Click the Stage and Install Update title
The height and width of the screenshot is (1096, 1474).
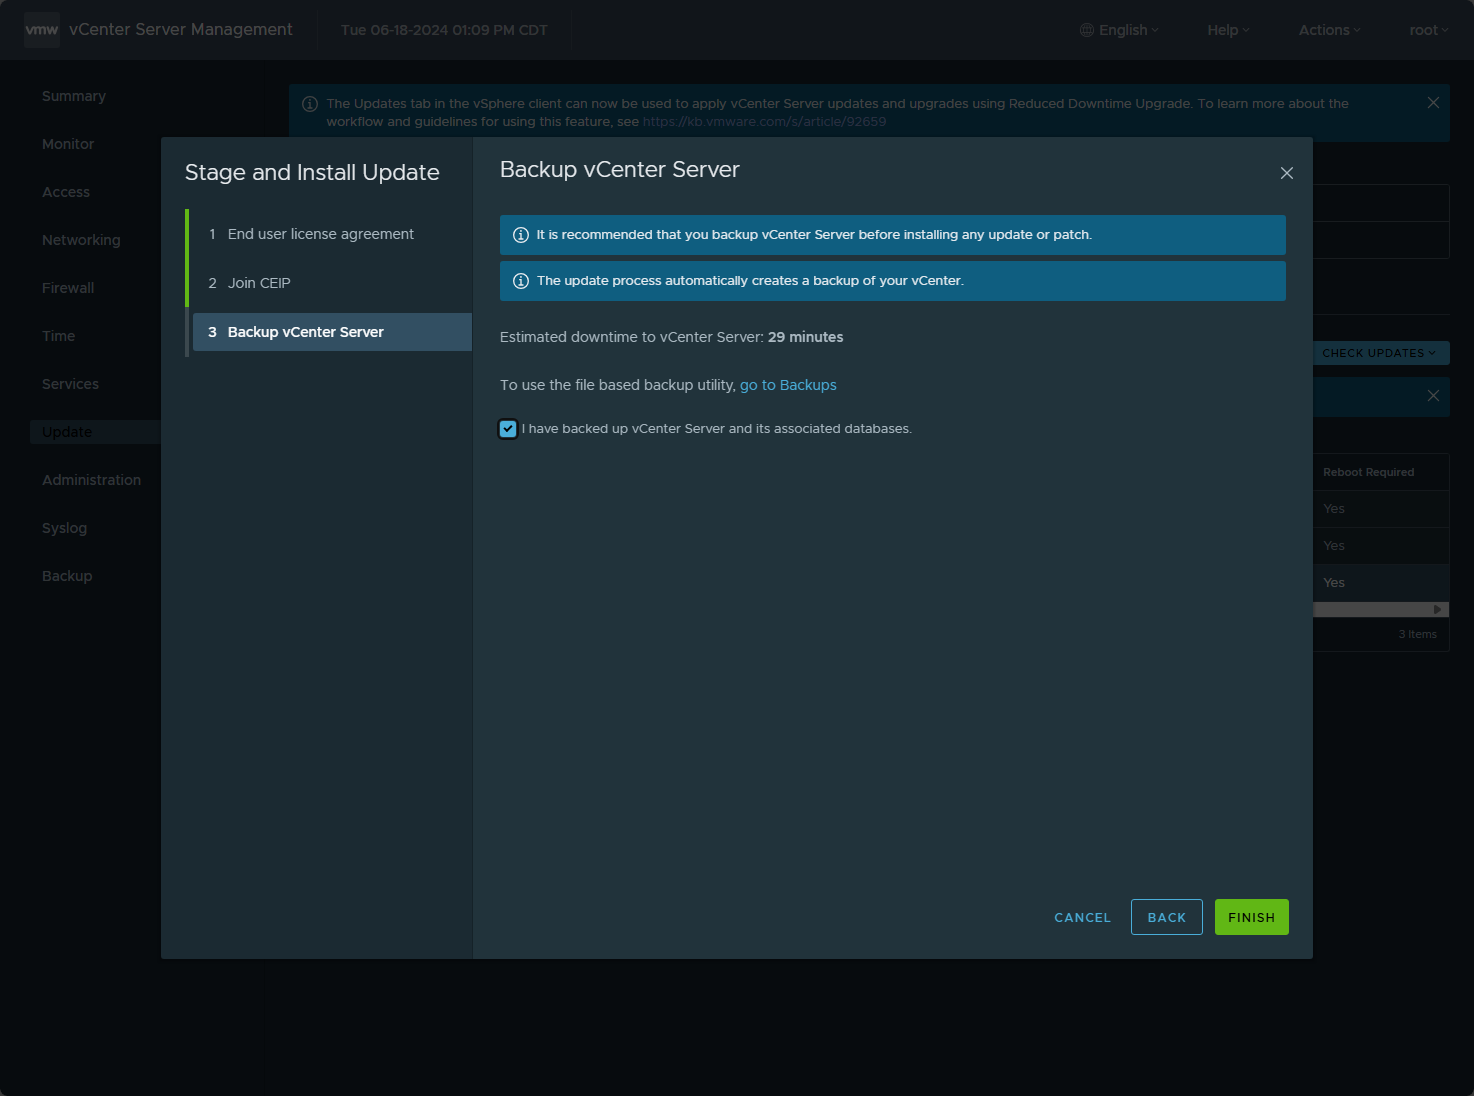(312, 172)
